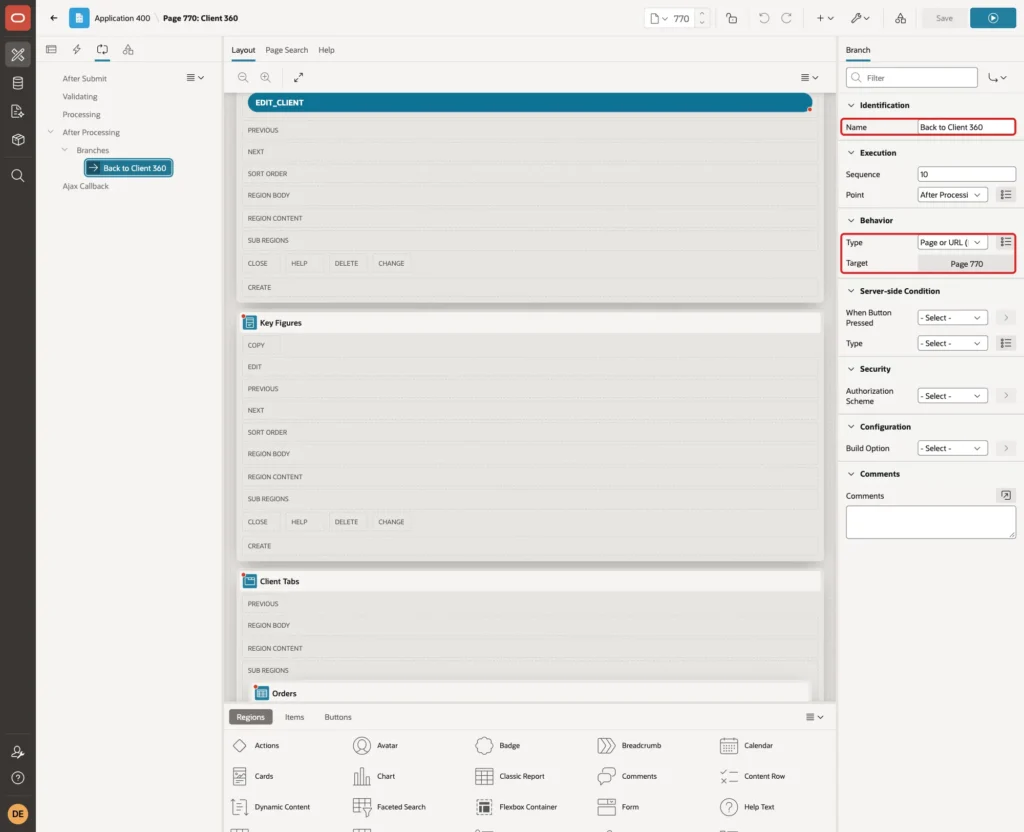The height and width of the screenshot is (832, 1024).
Task: Click the page lock icon
Action: (731, 18)
